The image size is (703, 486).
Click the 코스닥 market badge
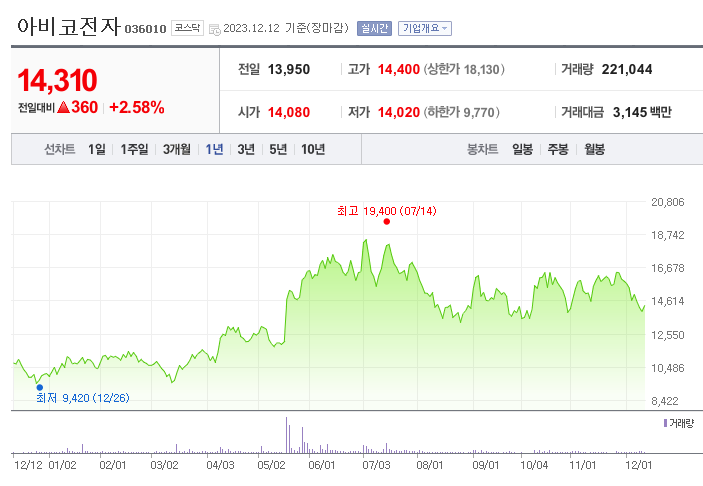pos(187,28)
